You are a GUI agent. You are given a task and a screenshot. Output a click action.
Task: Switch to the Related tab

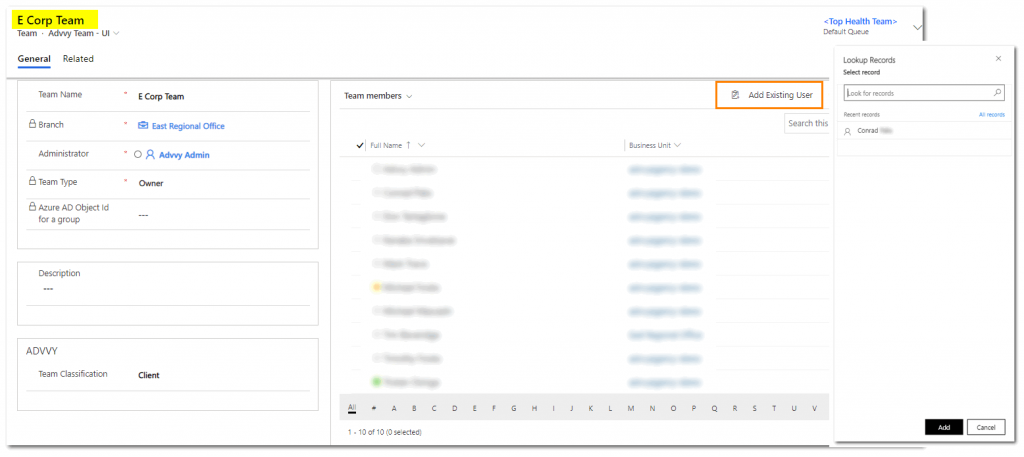[78, 59]
